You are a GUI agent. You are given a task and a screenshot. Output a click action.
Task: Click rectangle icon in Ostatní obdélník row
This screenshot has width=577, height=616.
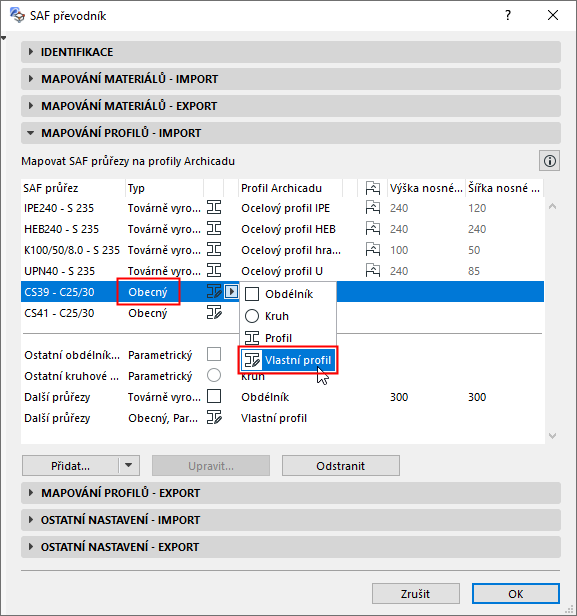coord(214,354)
